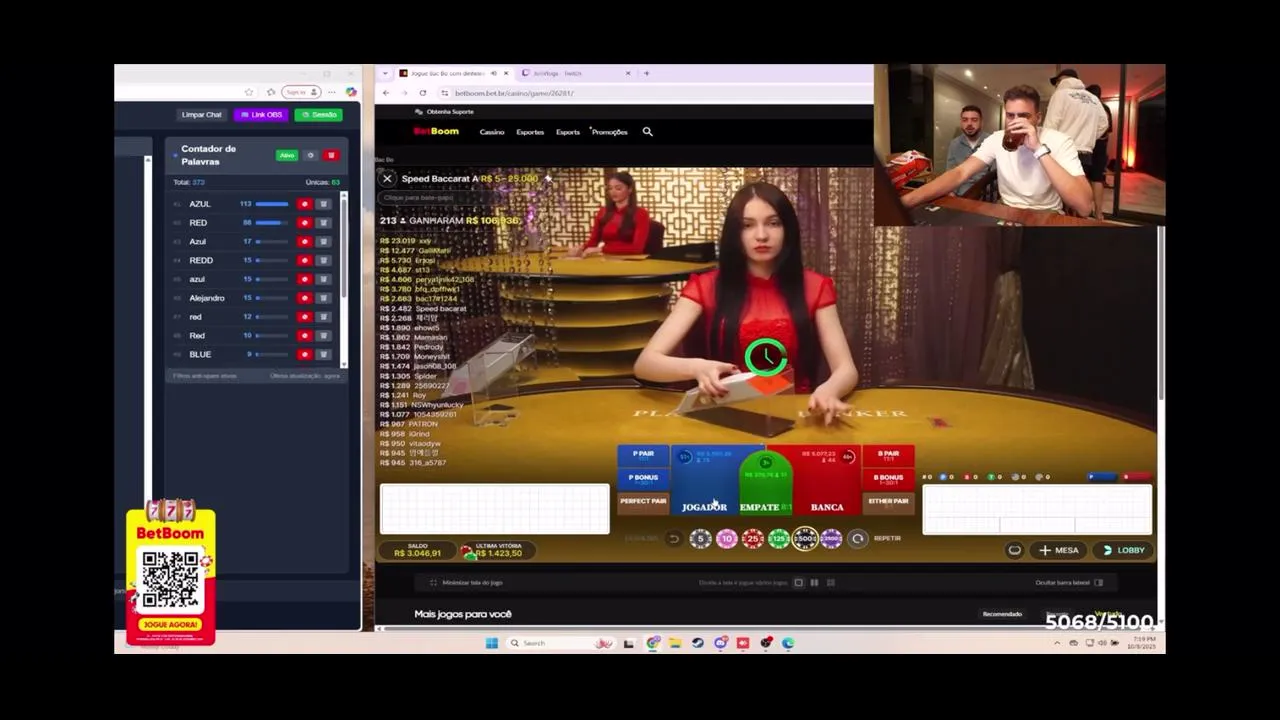Viewport: 1280px width, 720px height.
Task: Toggle Ocultar barra lateral
Action: [x=1069, y=582]
